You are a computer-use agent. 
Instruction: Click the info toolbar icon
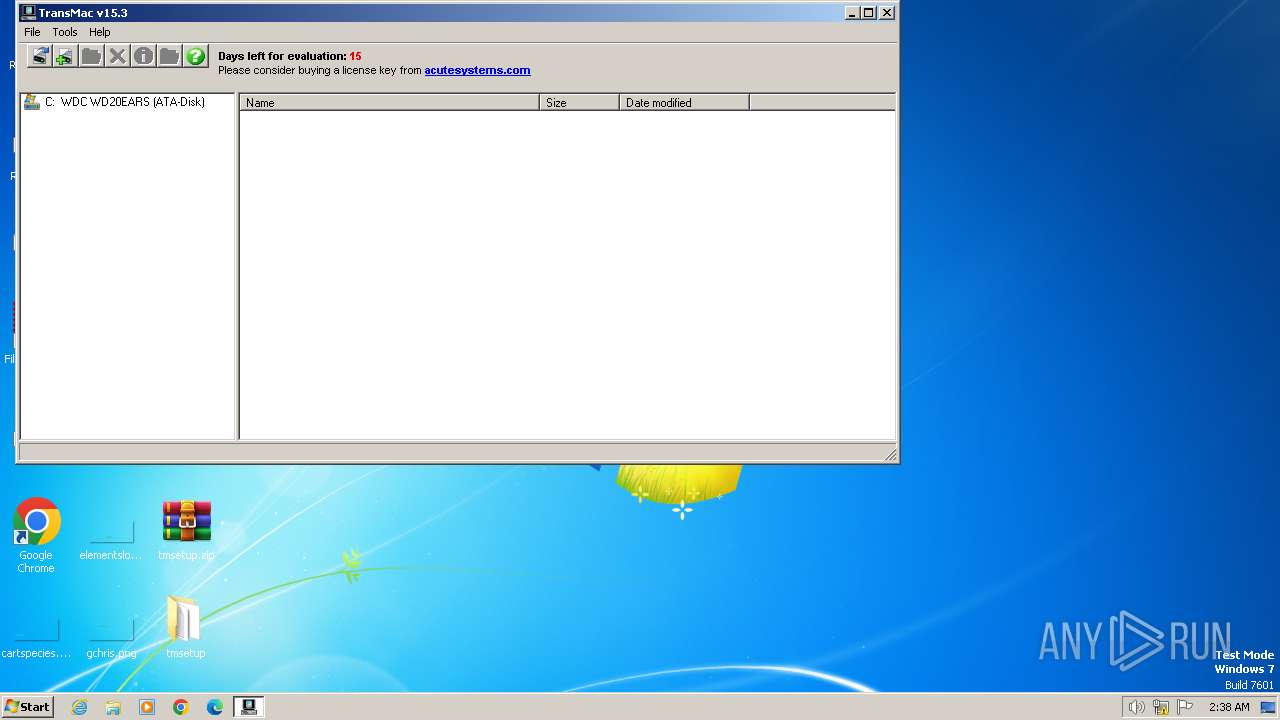click(143, 56)
